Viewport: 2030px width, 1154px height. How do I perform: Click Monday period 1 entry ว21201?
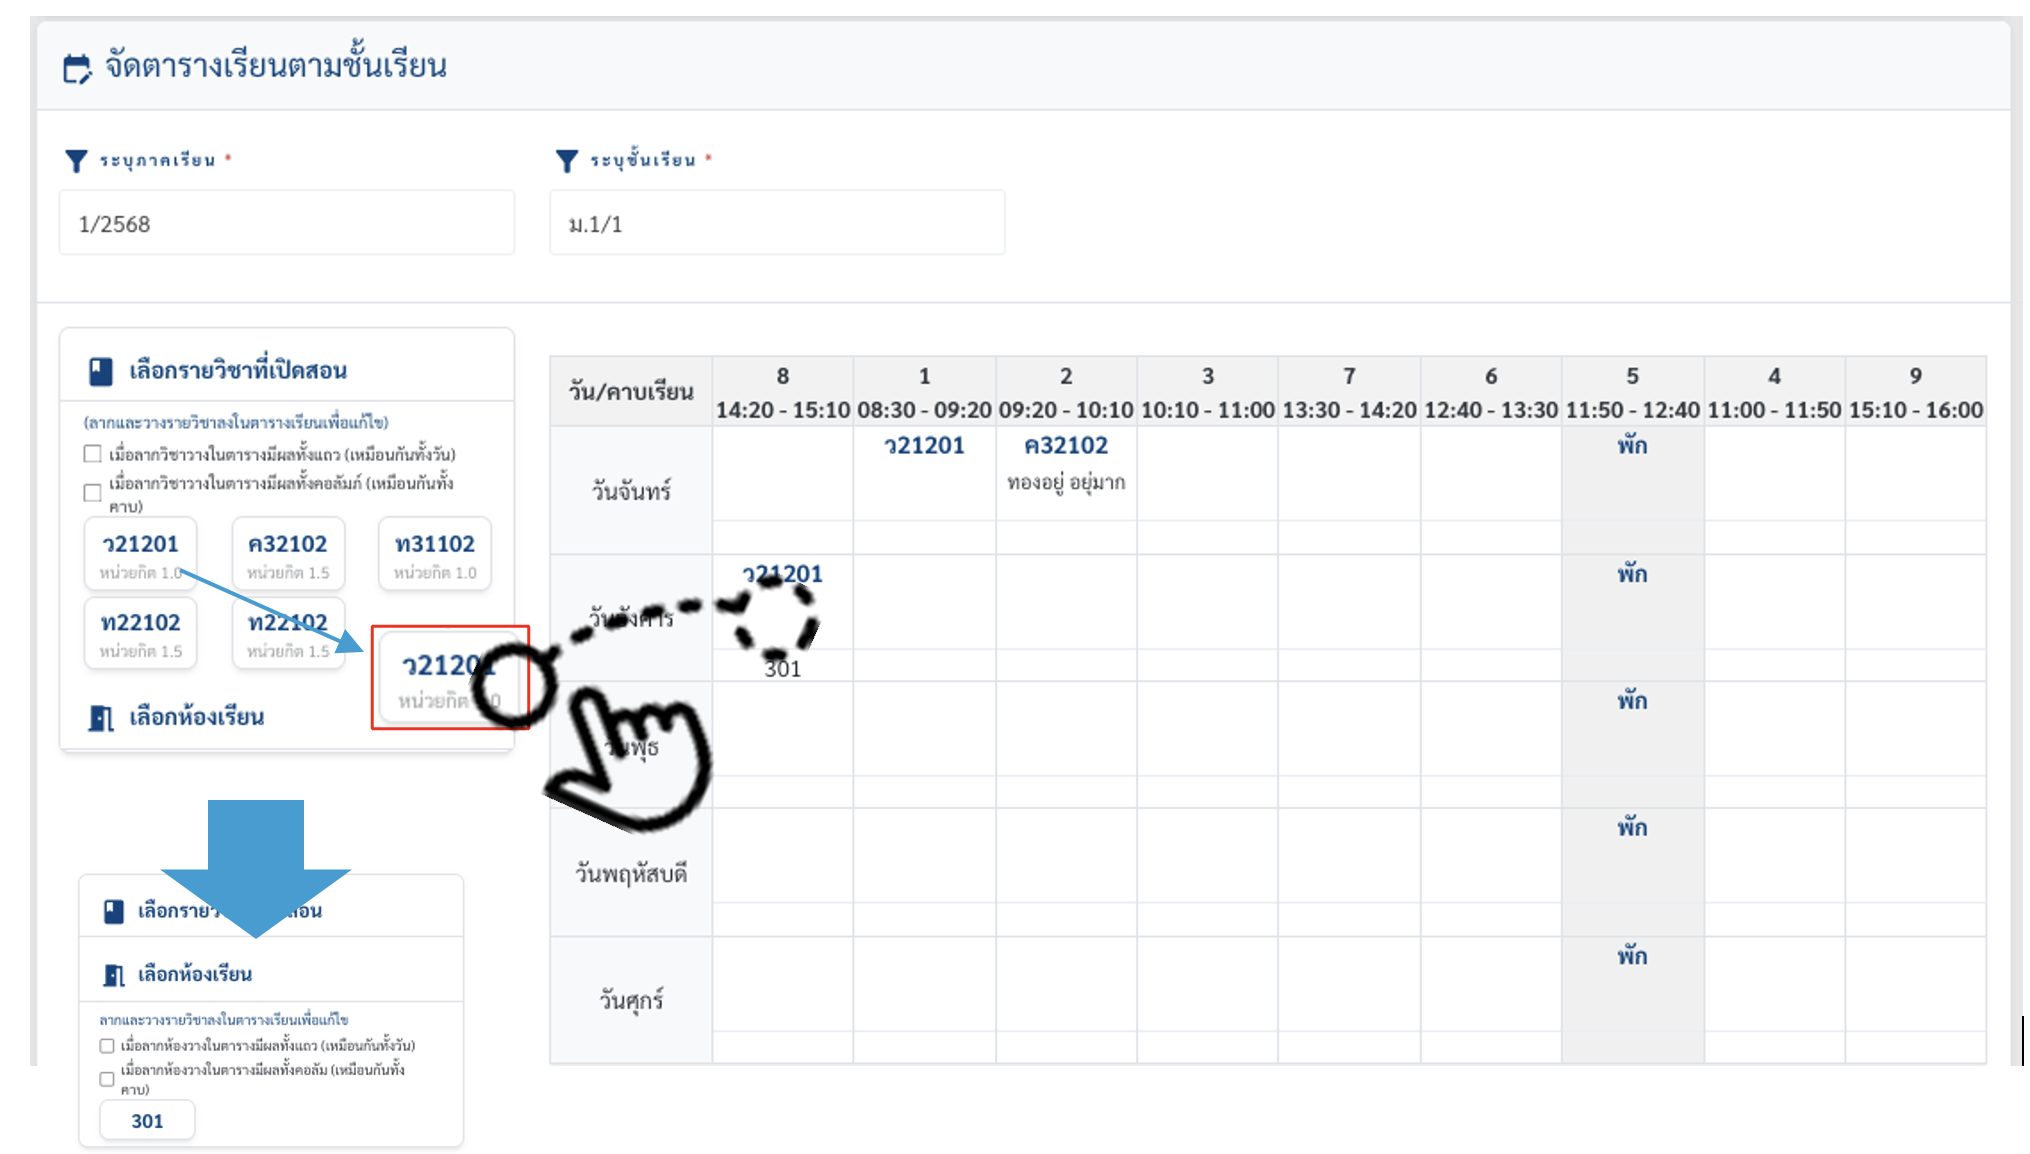924,446
